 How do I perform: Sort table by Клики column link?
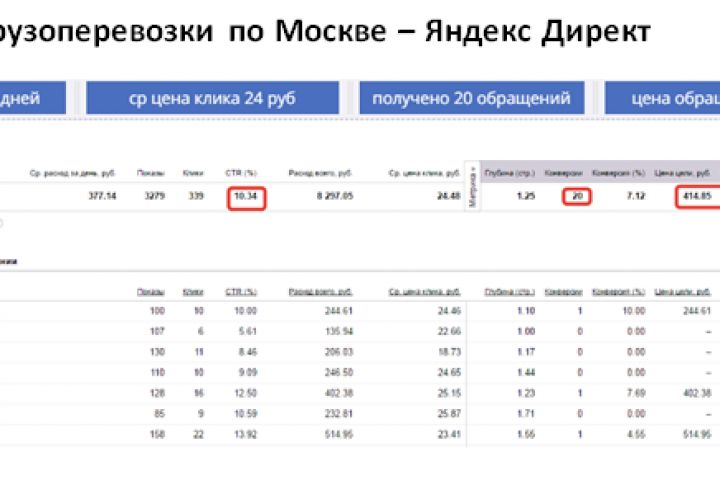tap(193, 292)
